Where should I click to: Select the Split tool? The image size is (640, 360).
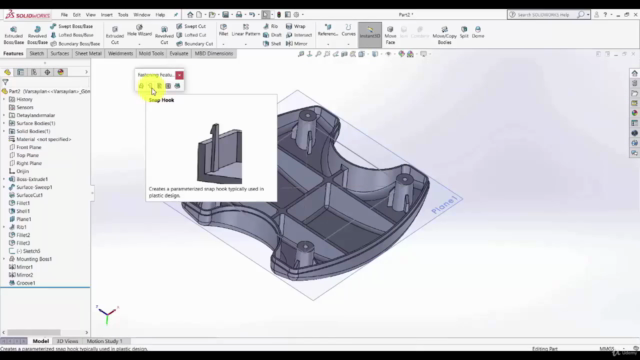(x=464, y=32)
